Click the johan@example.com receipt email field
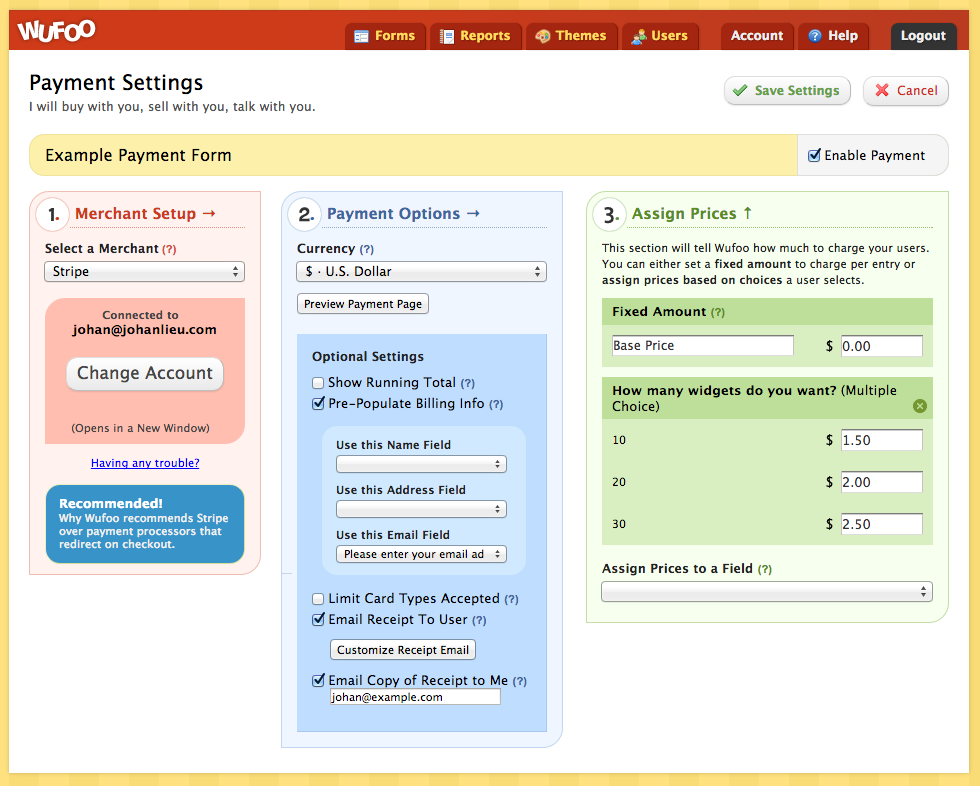The width and height of the screenshot is (980, 786). tap(415, 697)
